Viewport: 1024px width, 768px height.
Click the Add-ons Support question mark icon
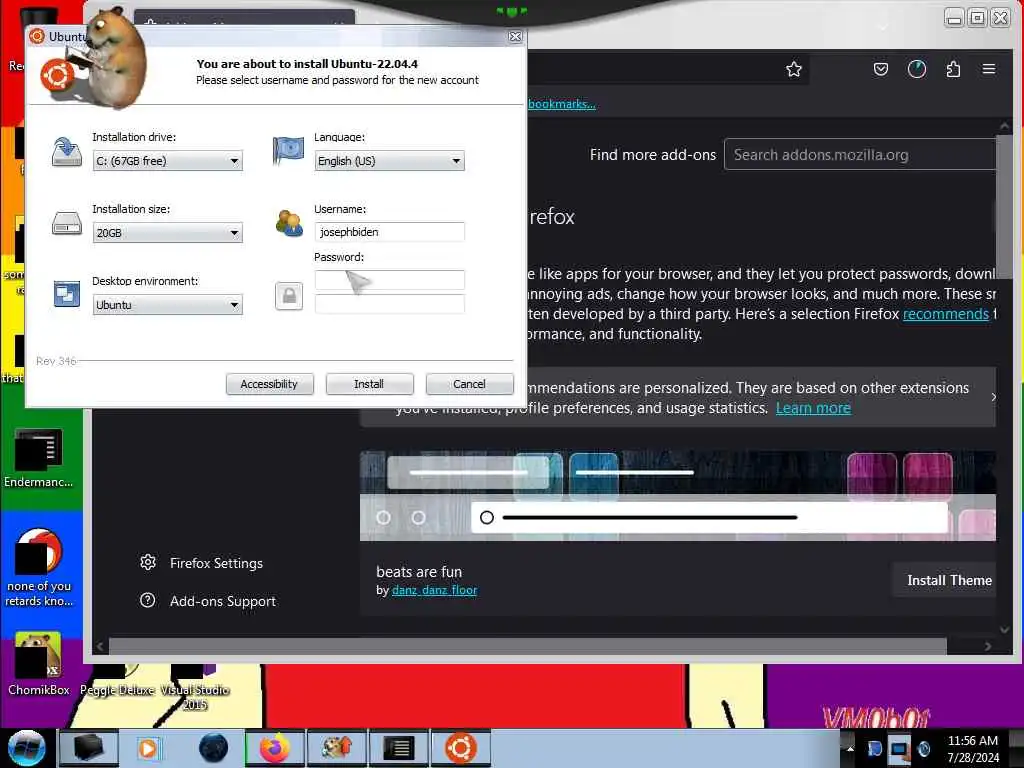(x=148, y=600)
